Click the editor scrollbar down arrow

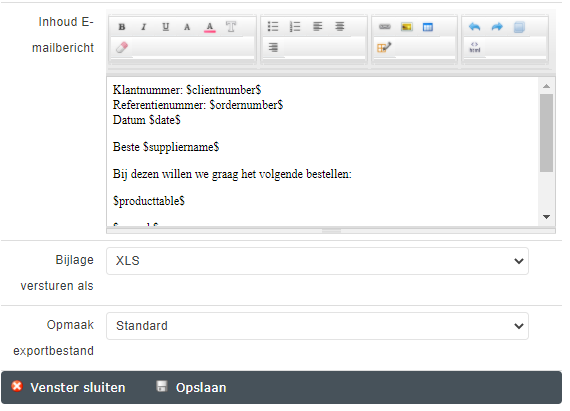click(546, 217)
